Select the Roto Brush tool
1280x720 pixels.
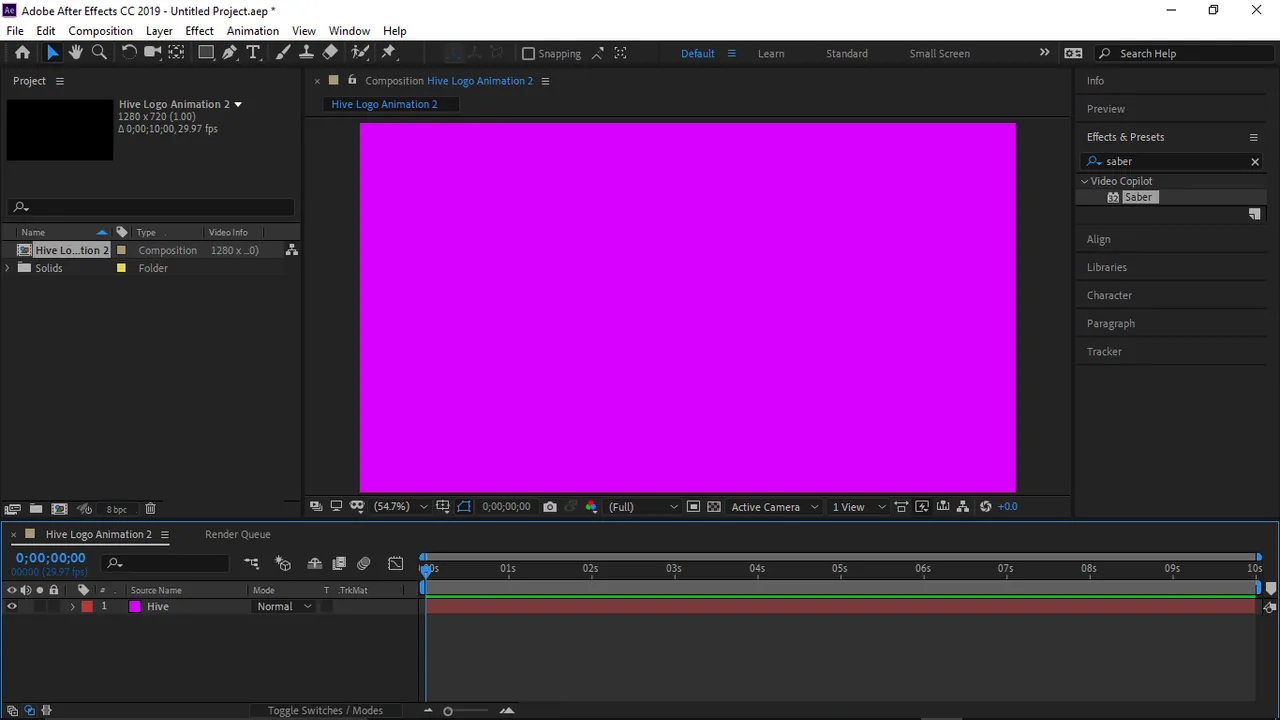click(x=360, y=53)
